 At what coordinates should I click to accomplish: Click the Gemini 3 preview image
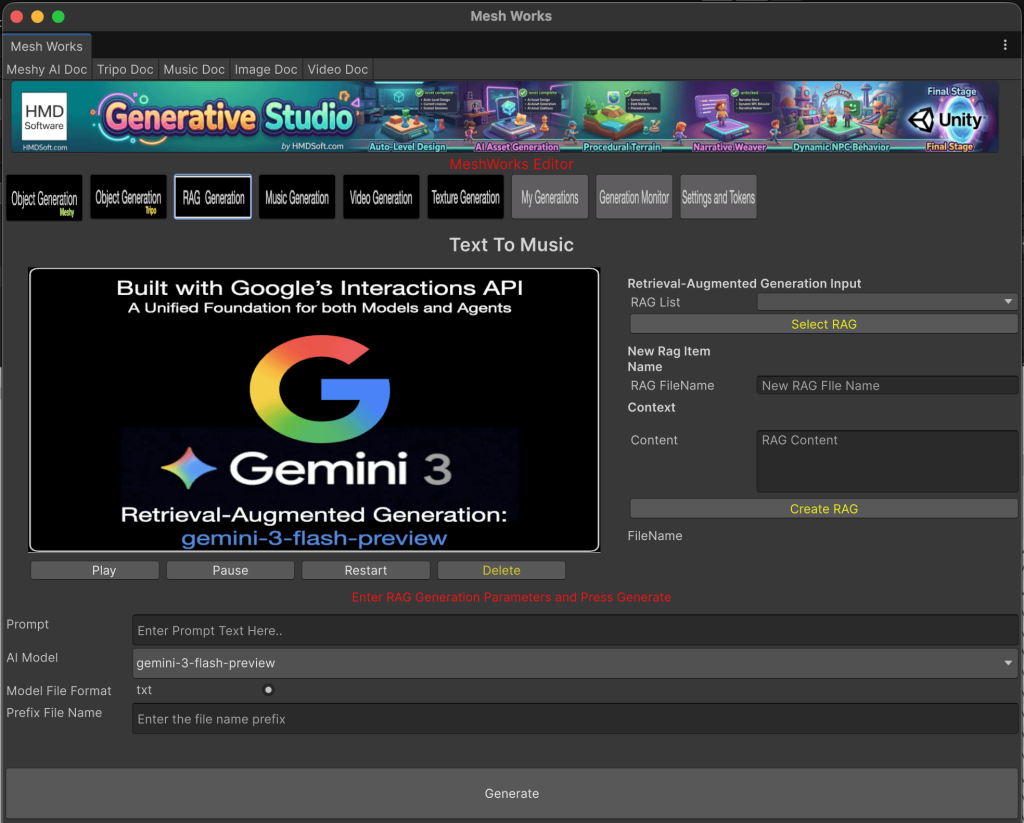(x=314, y=410)
